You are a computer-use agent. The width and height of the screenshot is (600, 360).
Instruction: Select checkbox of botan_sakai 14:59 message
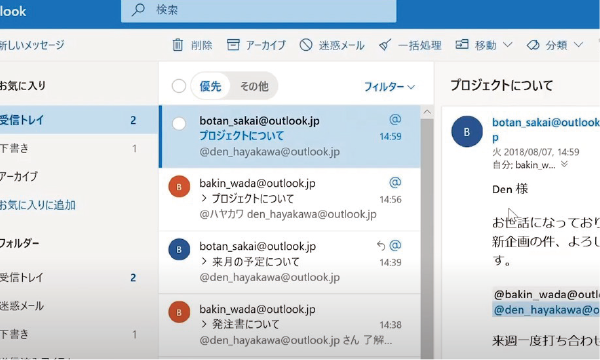coord(179,124)
